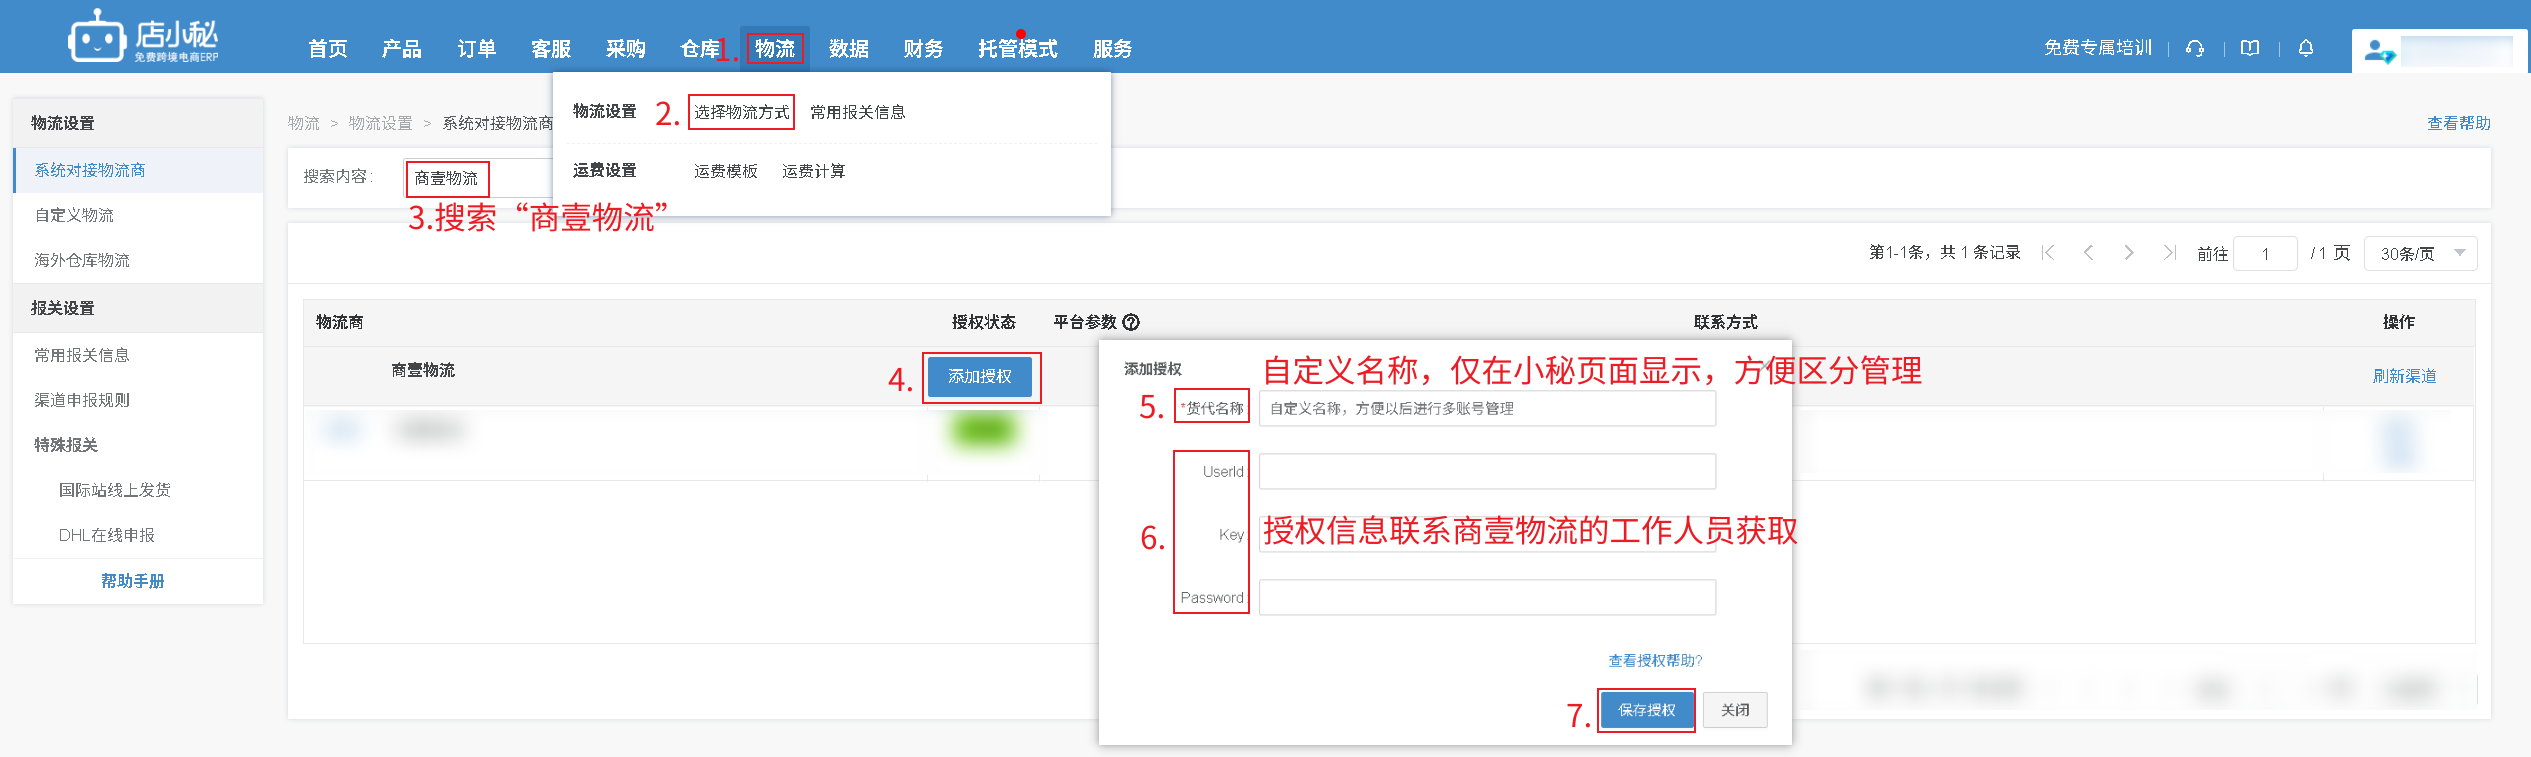2531x757 pixels.
Task: Open the 帮助手册 link in sidebar
Action: (133, 581)
